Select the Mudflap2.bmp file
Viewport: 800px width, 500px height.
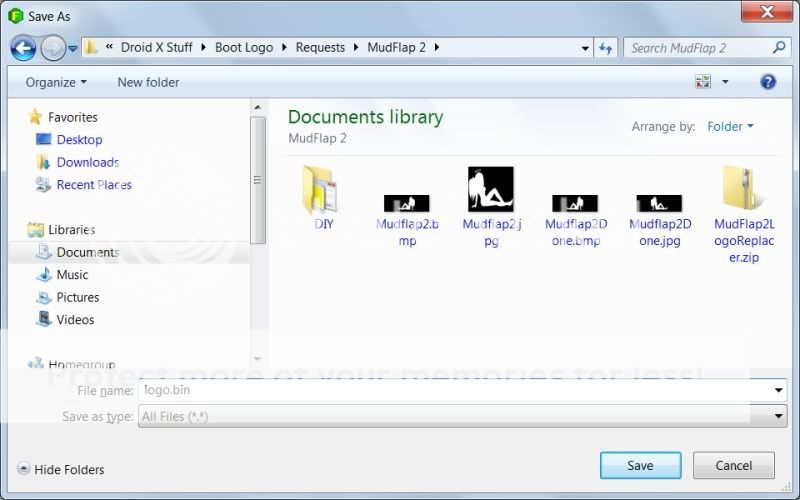coord(407,220)
